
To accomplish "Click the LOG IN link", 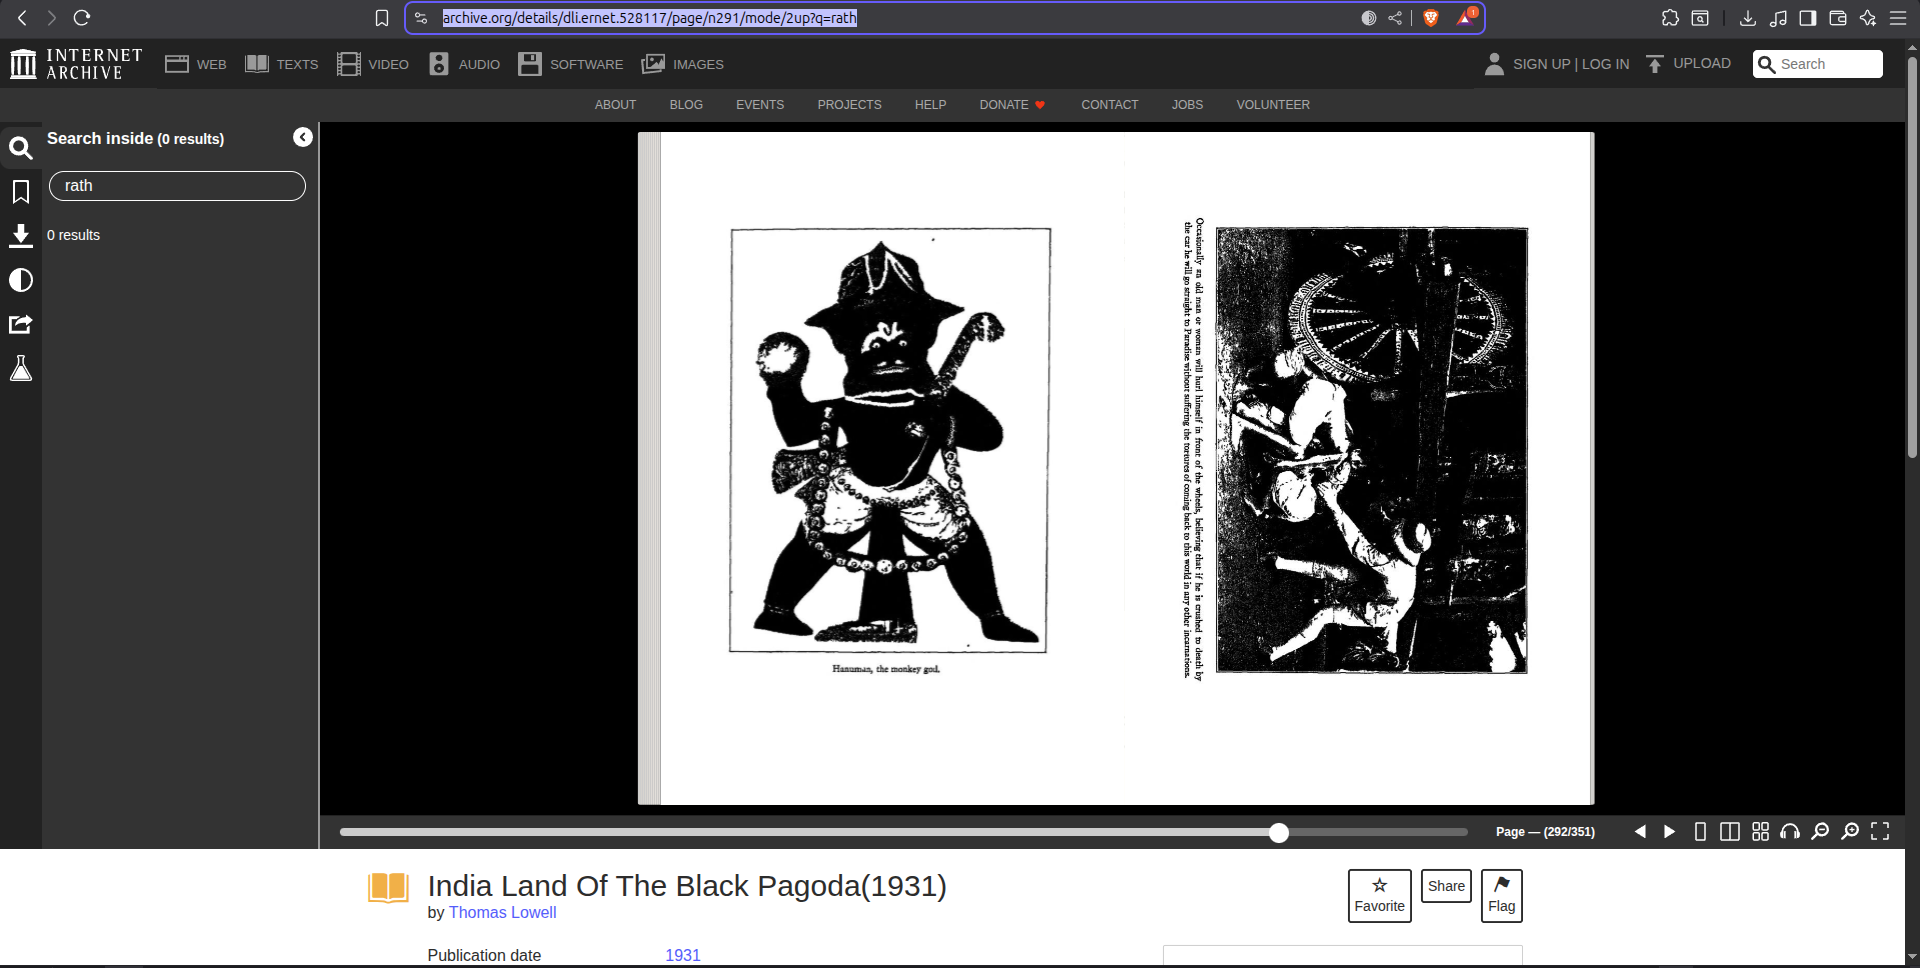I will tap(1606, 64).
